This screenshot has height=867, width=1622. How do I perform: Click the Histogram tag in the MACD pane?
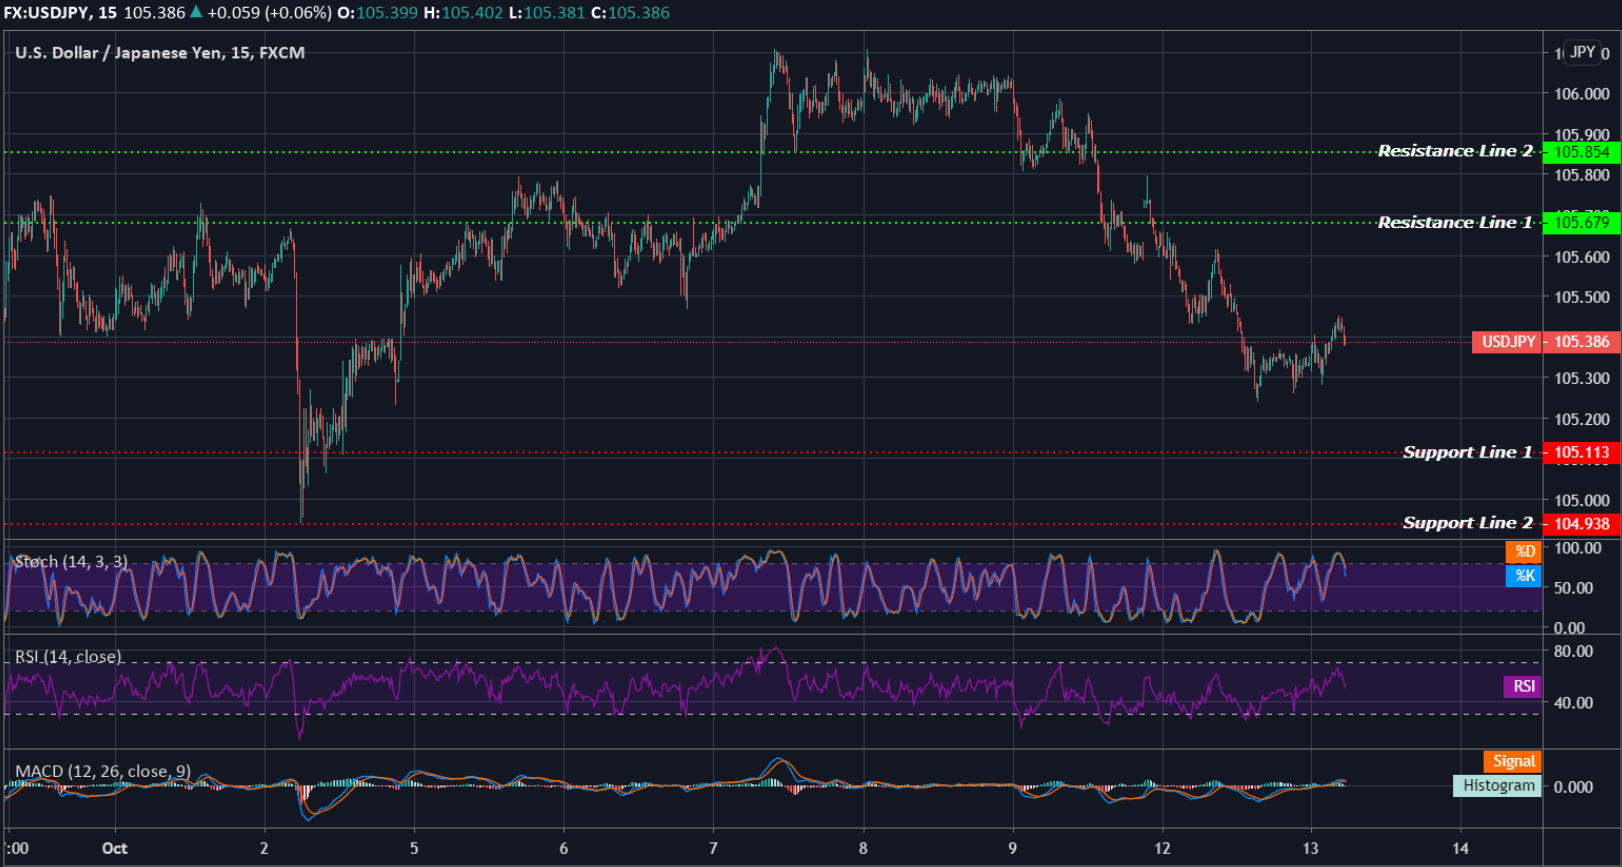(1497, 786)
